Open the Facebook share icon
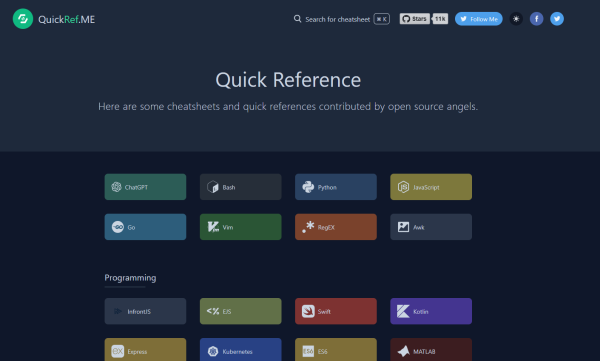Image resolution: width=600 pixels, height=361 pixels. coord(536,19)
